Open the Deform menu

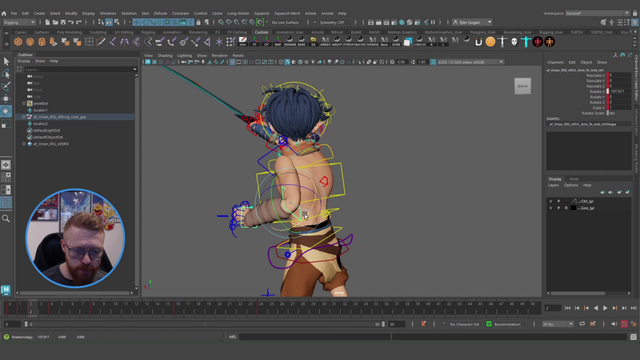point(160,13)
